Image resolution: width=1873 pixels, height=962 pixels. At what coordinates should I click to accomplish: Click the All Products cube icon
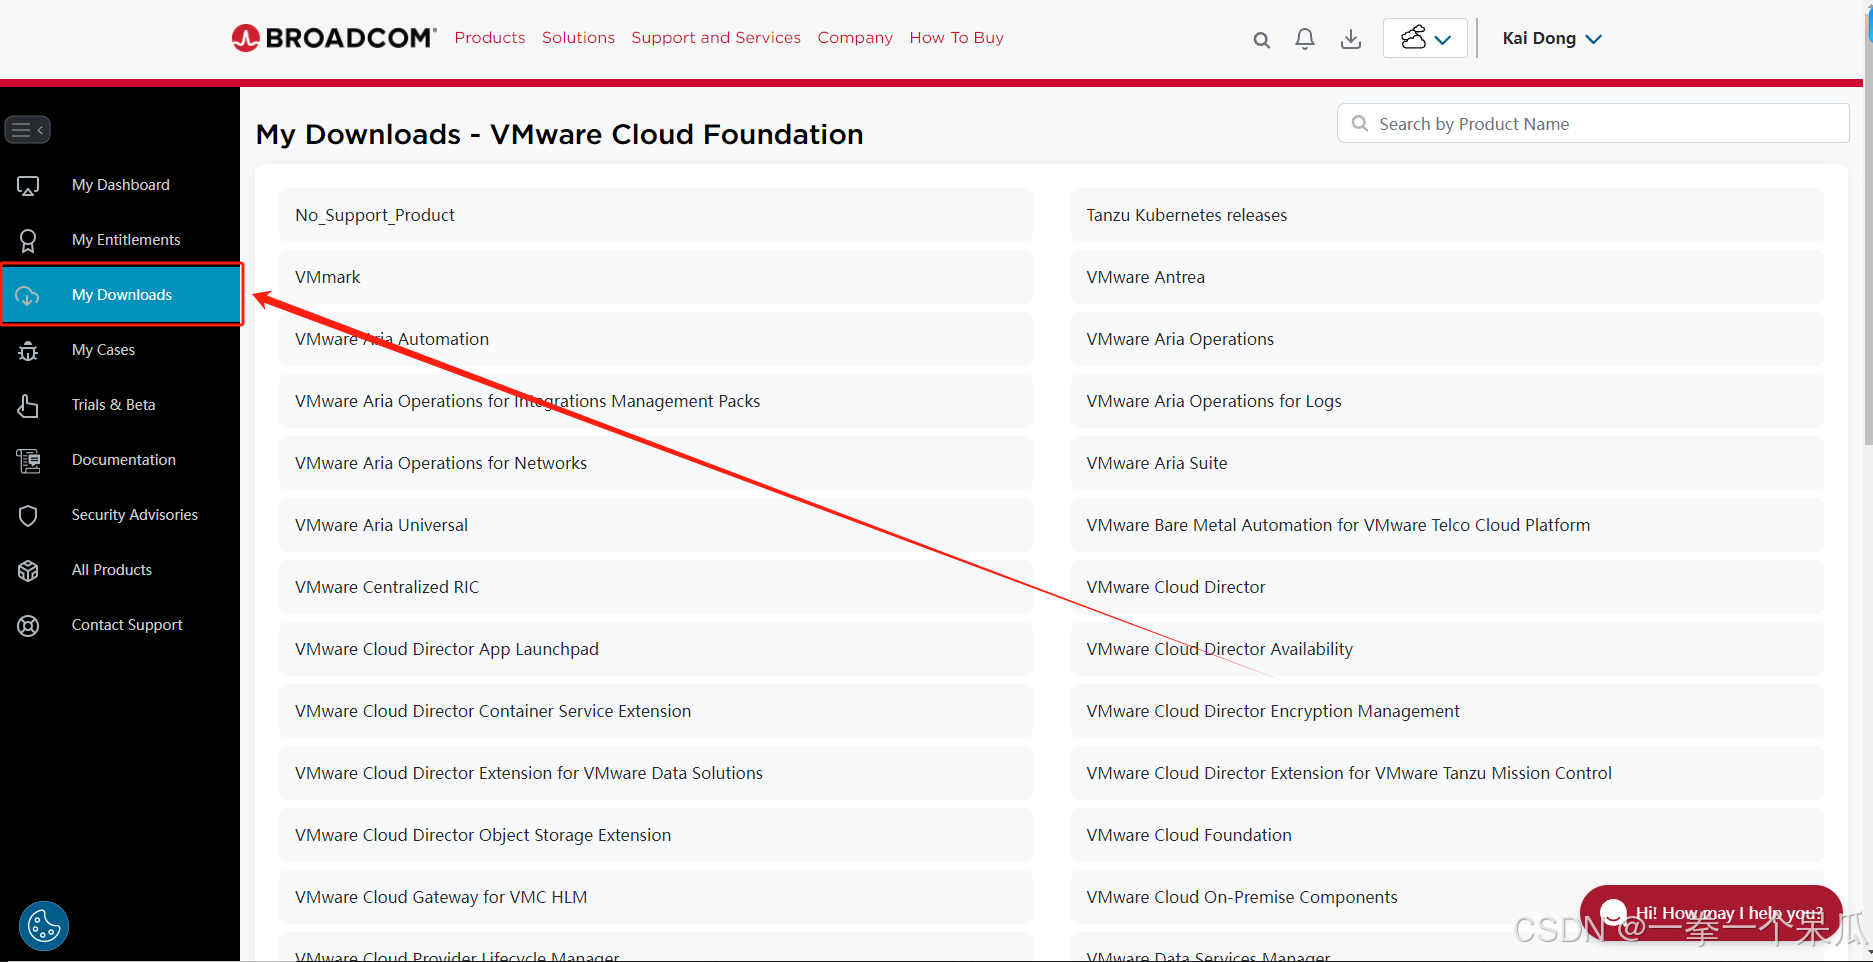pos(28,570)
